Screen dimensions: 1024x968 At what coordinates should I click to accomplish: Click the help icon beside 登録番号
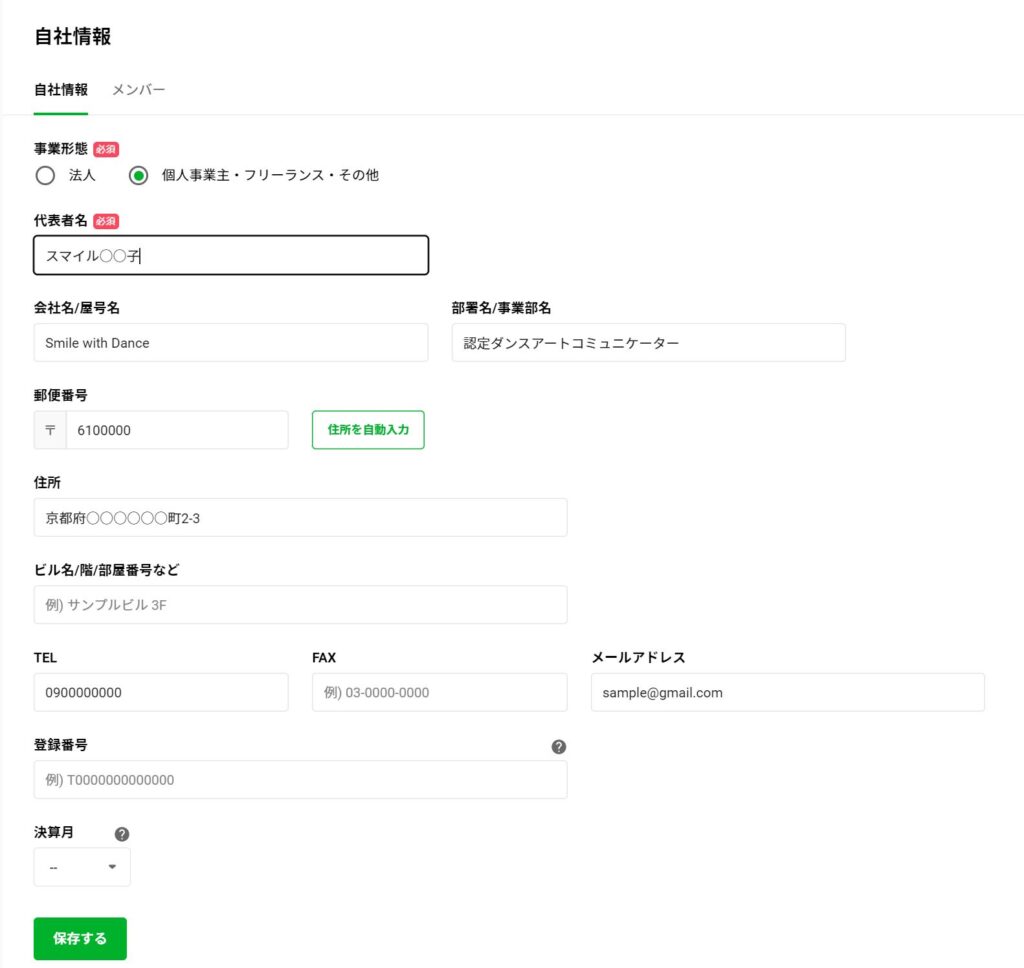point(558,746)
